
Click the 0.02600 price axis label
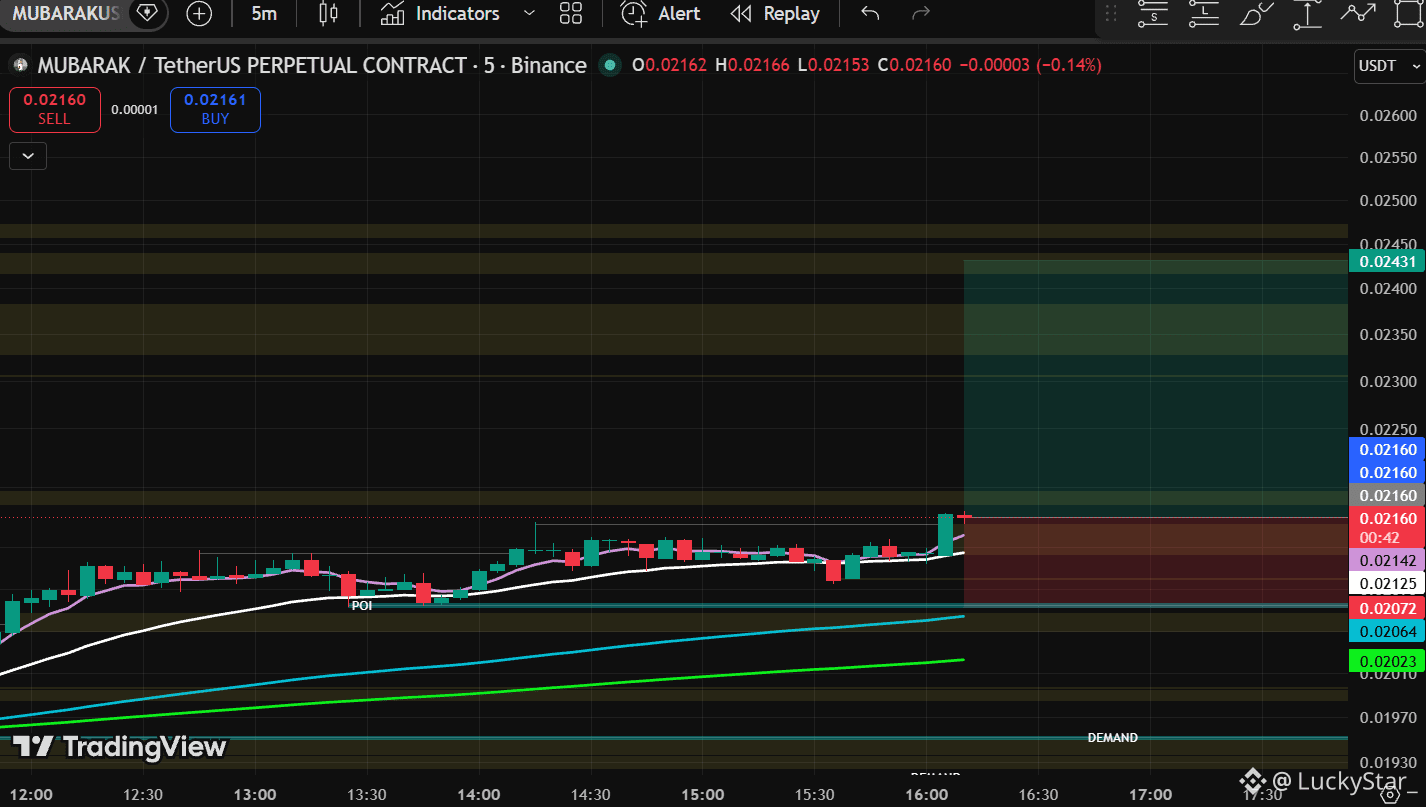coord(1389,116)
